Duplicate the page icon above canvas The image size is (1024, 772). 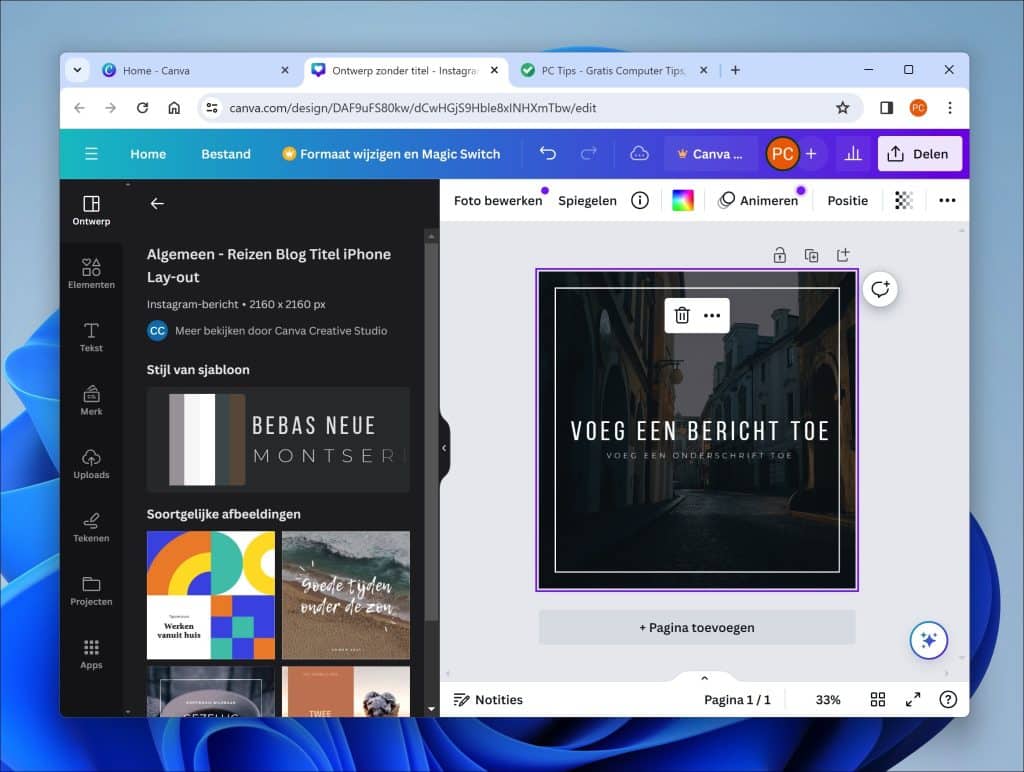point(811,255)
